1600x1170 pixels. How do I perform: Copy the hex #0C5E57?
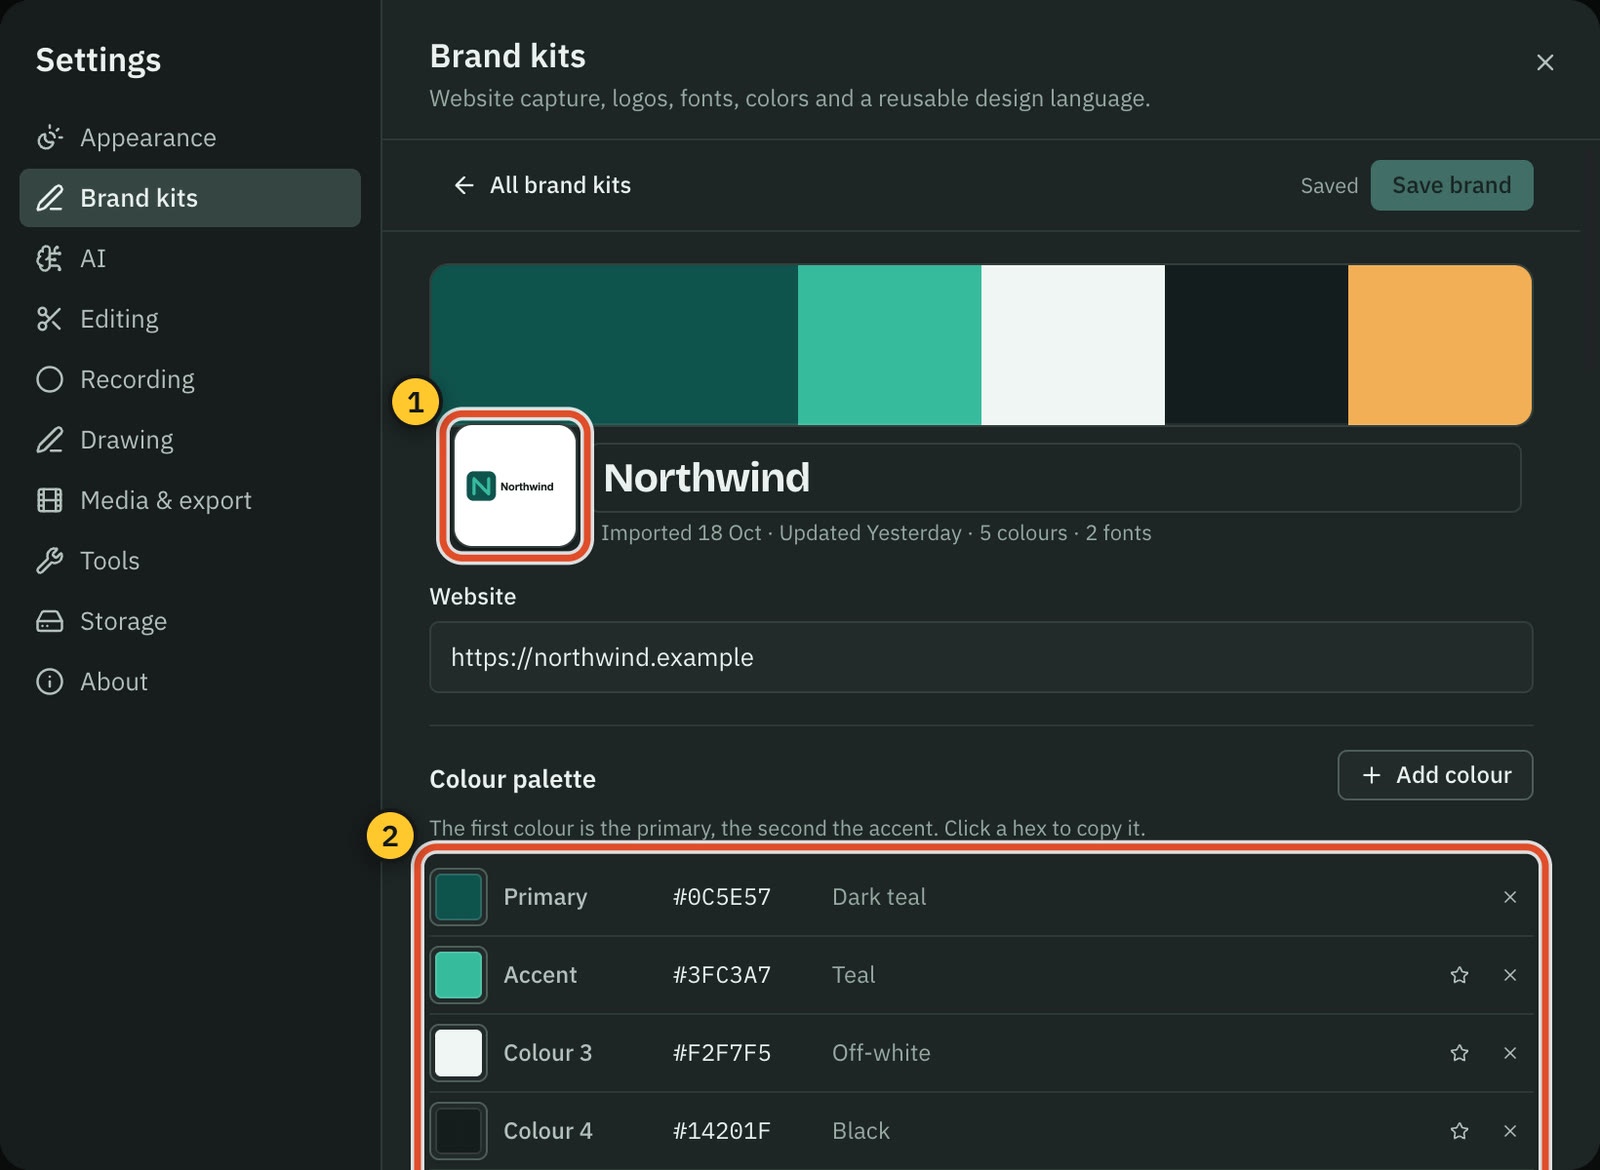click(x=722, y=897)
